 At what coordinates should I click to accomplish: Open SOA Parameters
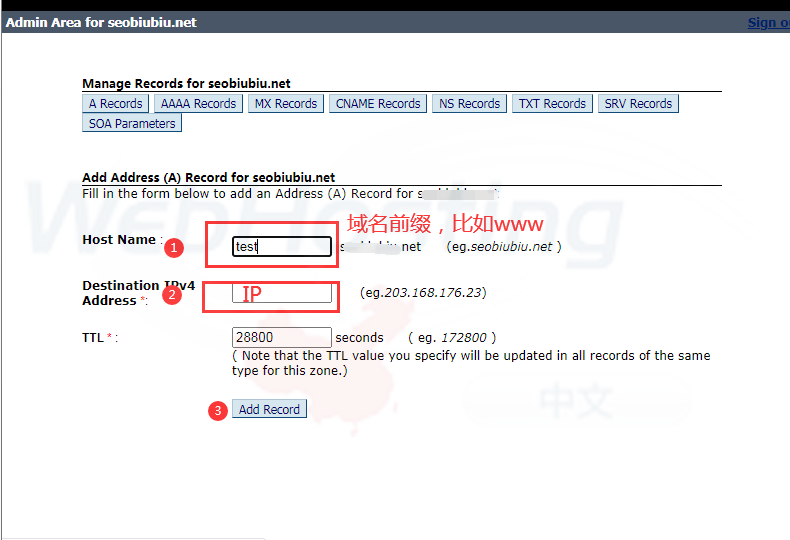(x=132, y=124)
